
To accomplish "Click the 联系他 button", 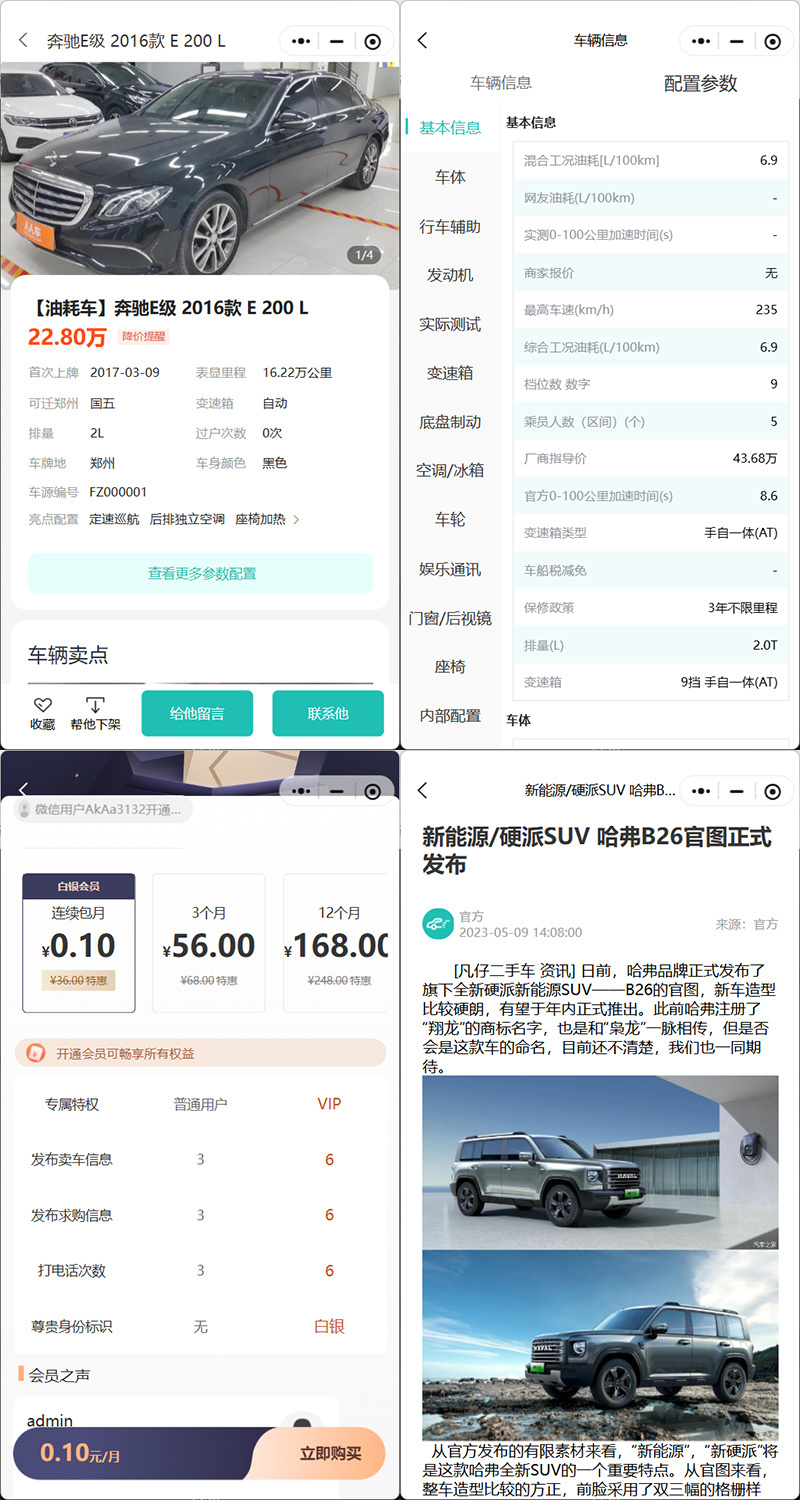I will pyautogui.click(x=328, y=713).
